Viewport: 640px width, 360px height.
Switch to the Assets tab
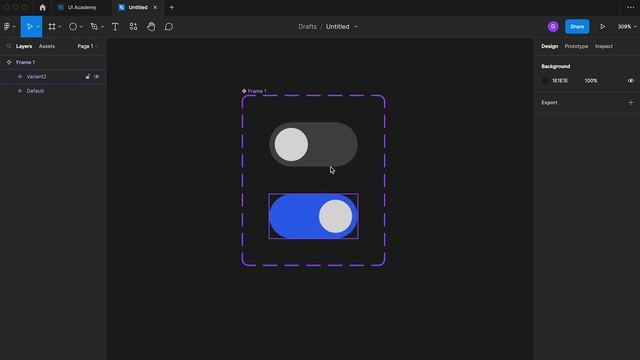pyautogui.click(x=47, y=46)
